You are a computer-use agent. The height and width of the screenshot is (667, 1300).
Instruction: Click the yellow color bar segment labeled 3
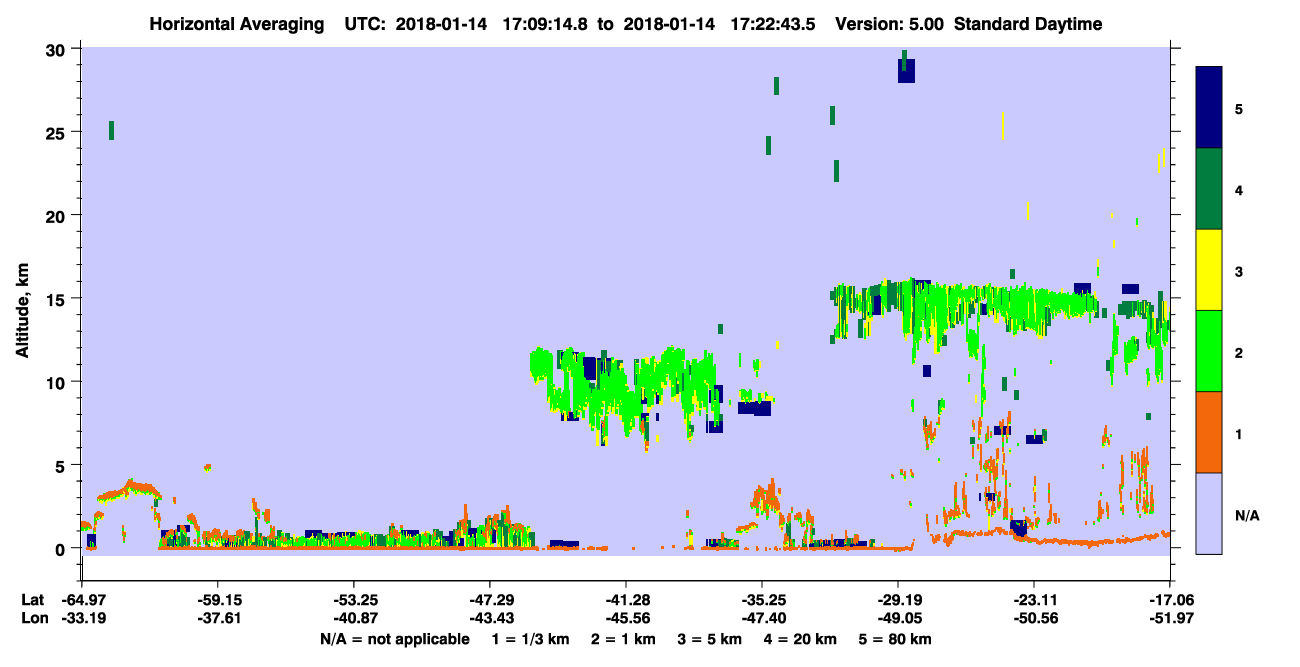1209,270
